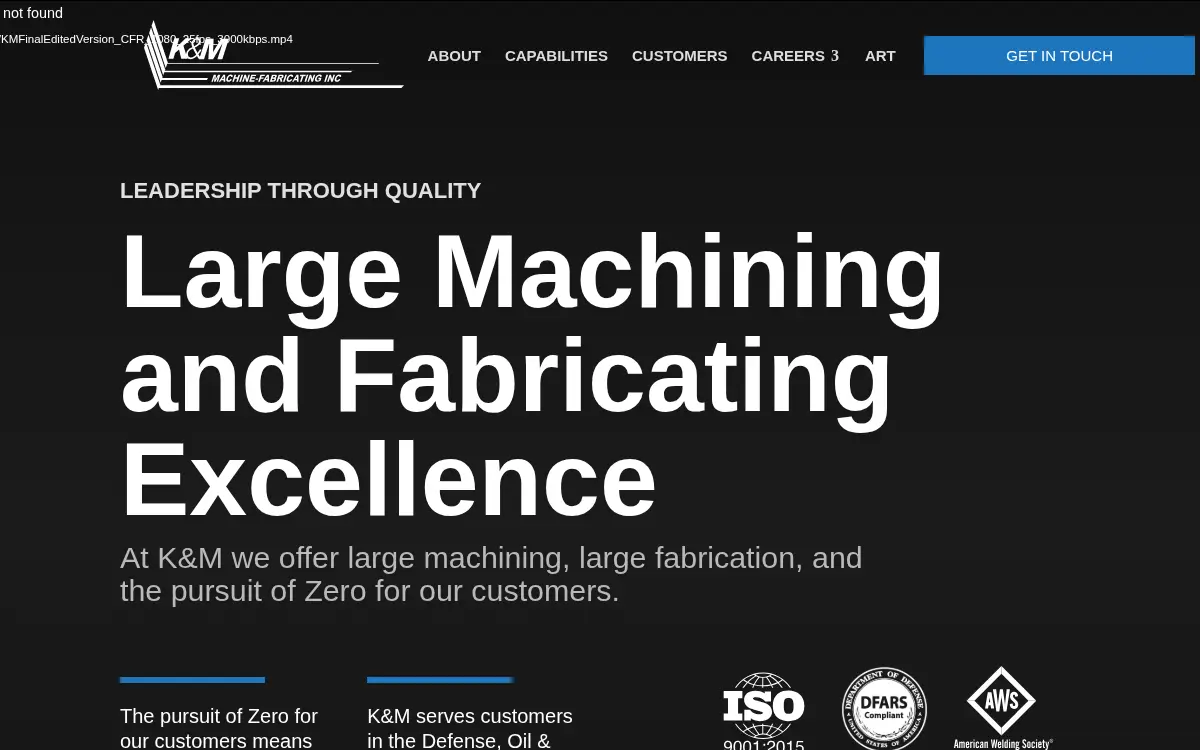
Task: Click the DFARS Compliant seal
Action: point(884,709)
